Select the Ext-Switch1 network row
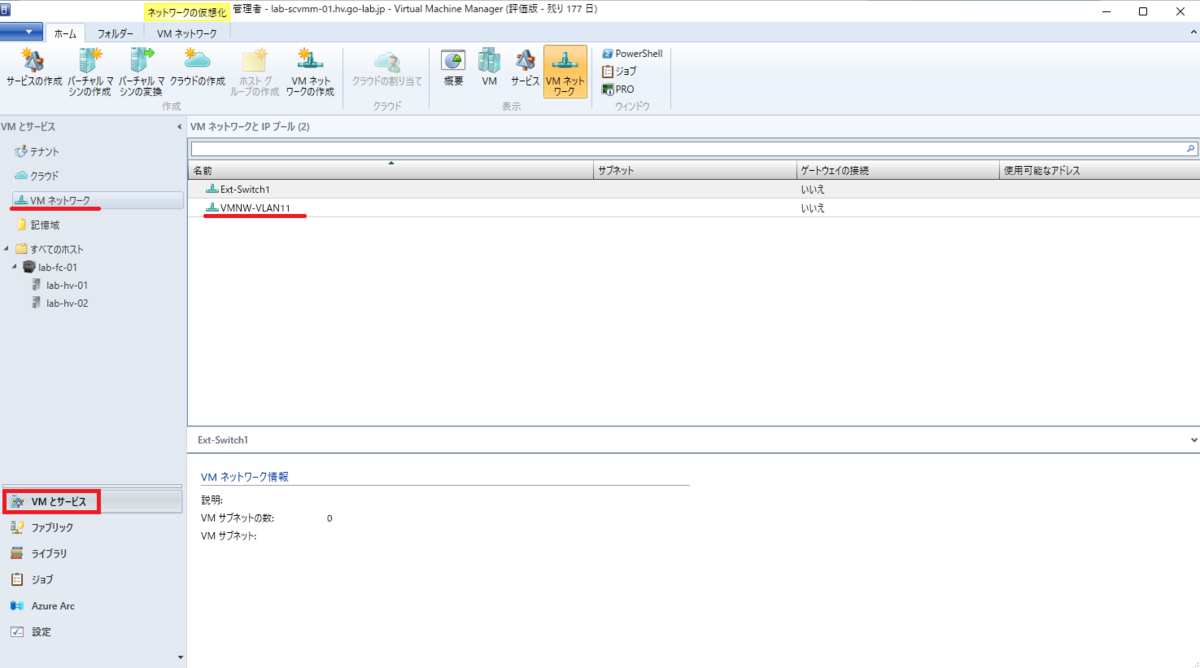 click(x=694, y=189)
